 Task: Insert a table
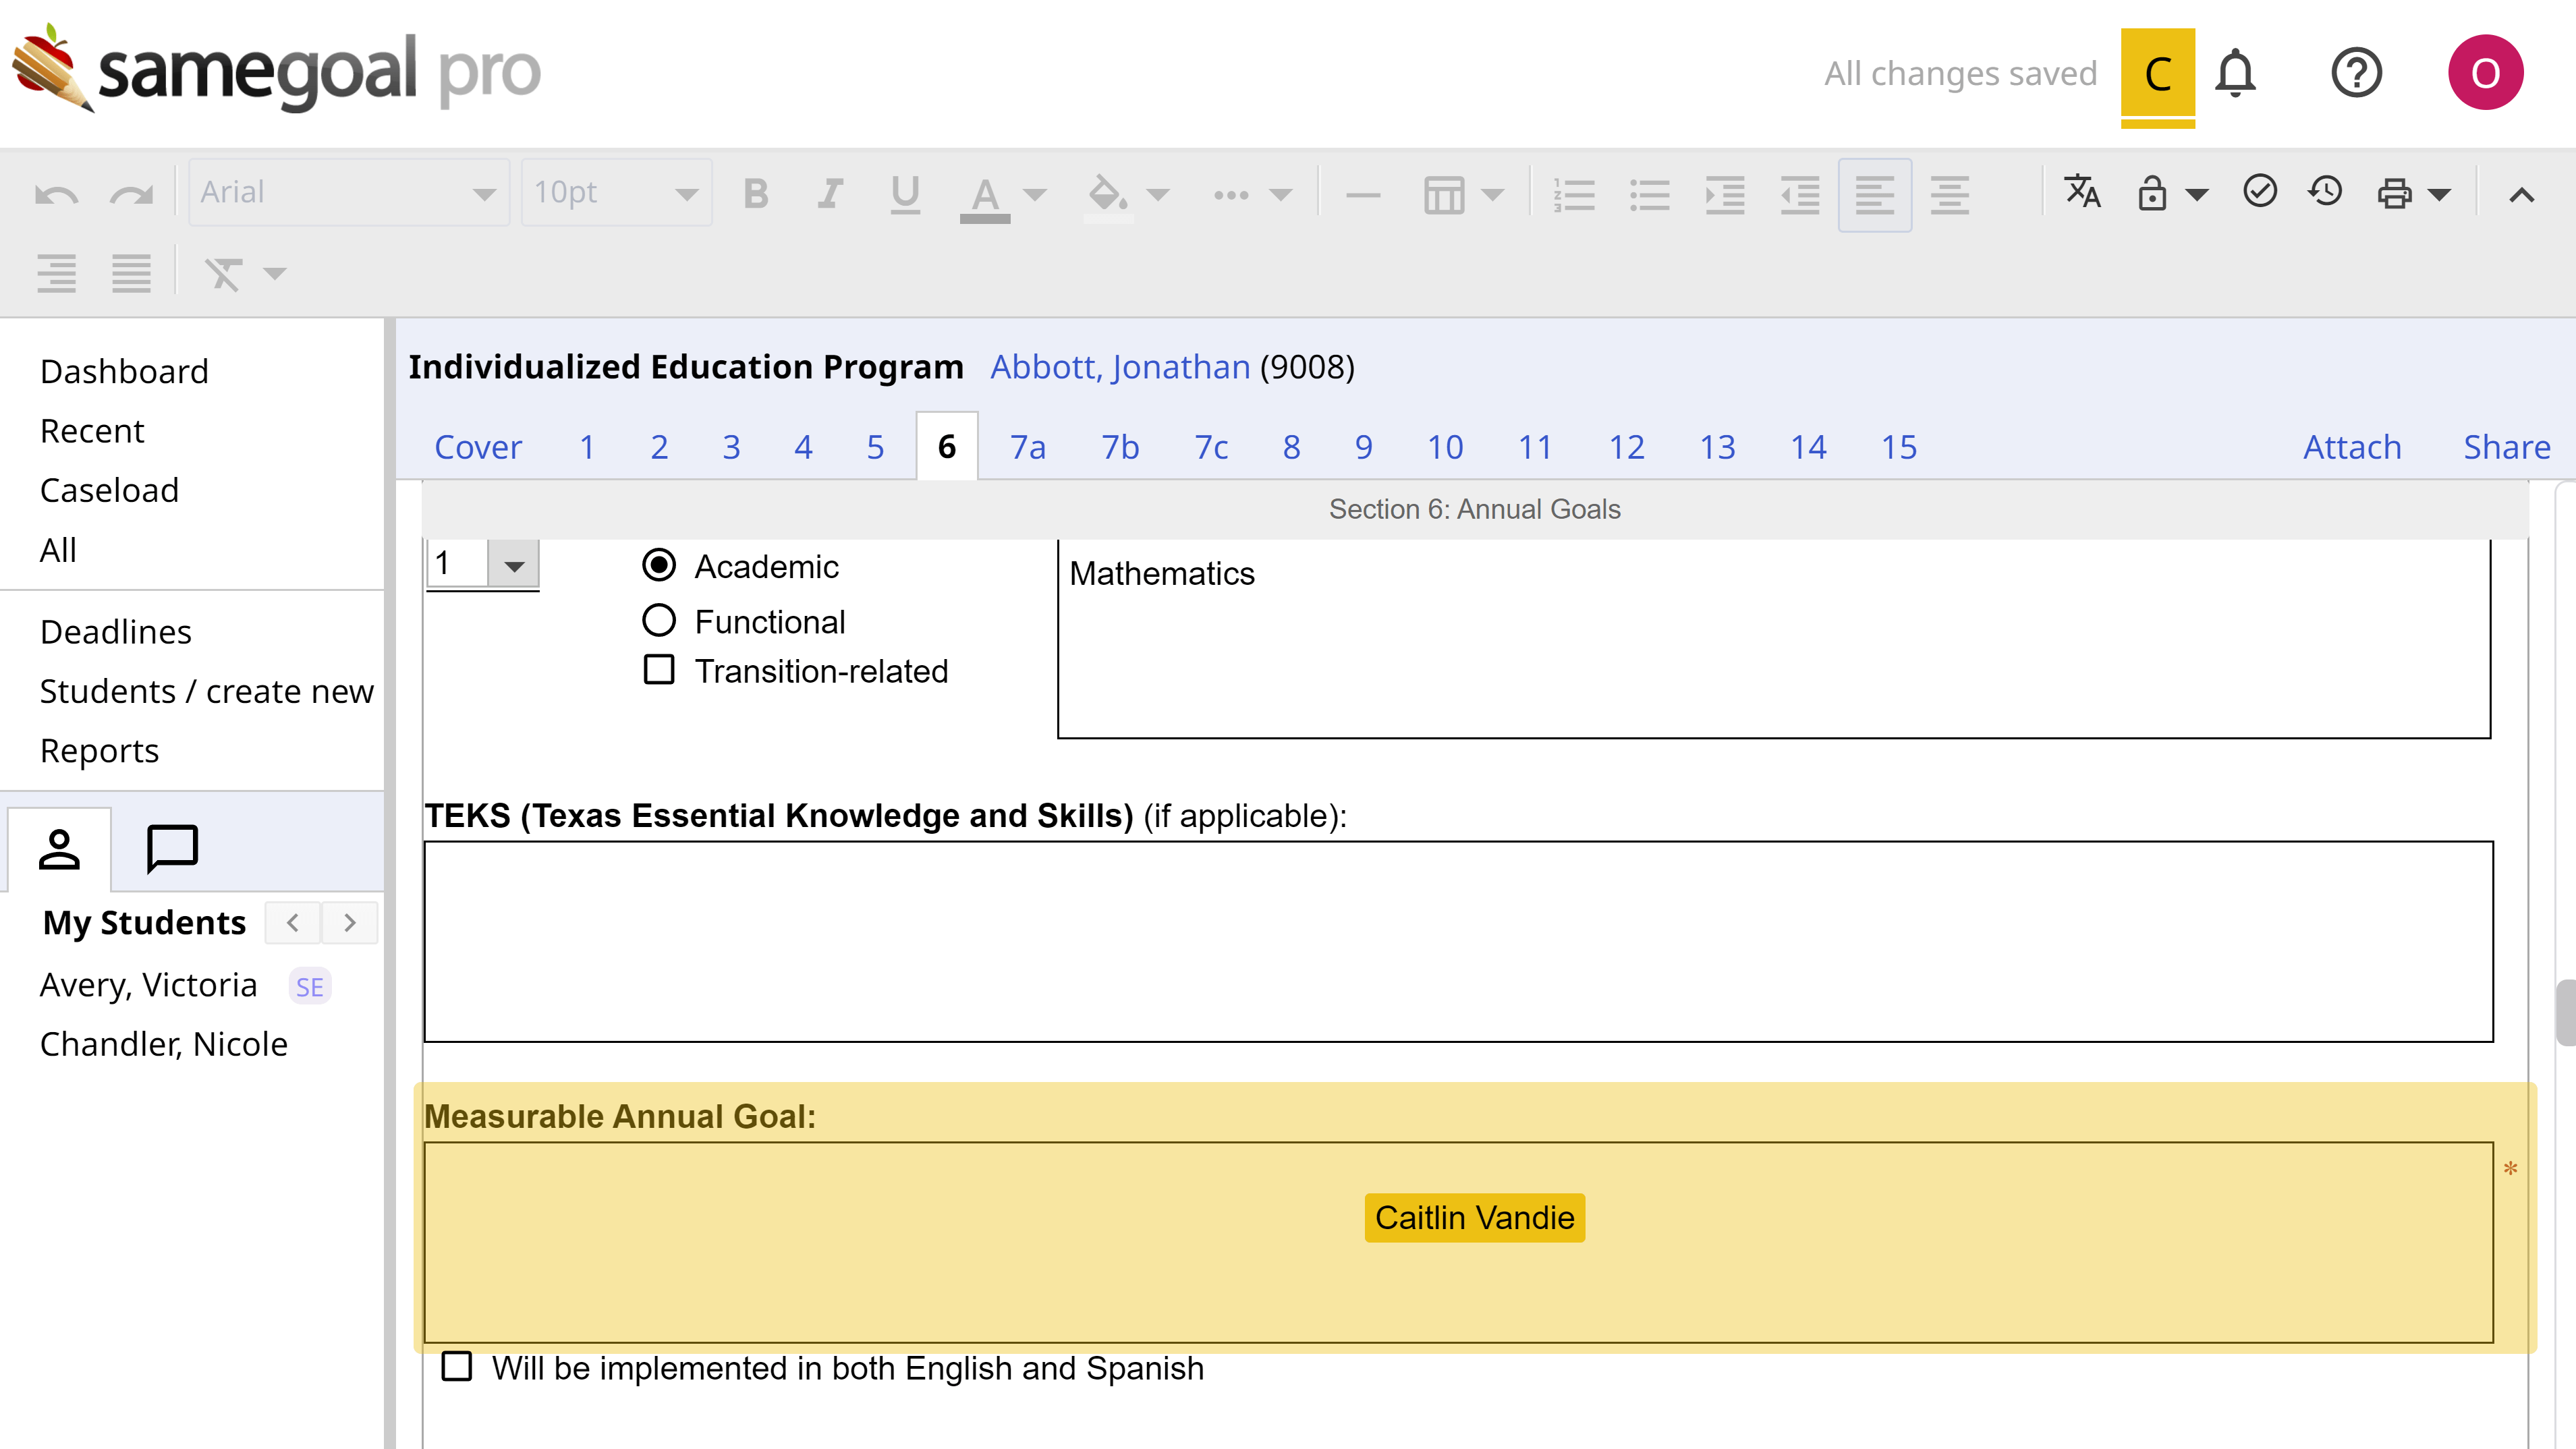tap(1444, 195)
